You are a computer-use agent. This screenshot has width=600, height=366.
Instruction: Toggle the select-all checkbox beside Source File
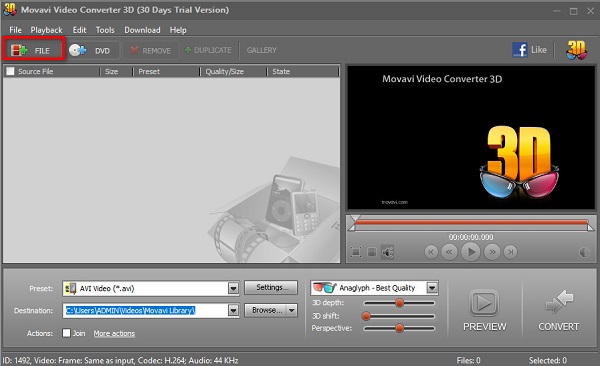click(x=10, y=71)
